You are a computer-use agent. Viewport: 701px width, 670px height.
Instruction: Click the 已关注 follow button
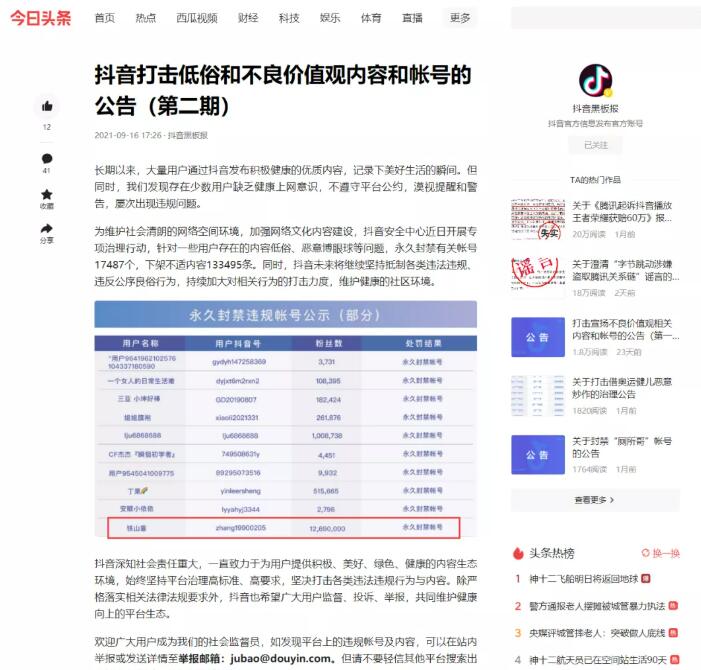click(595, 145)
